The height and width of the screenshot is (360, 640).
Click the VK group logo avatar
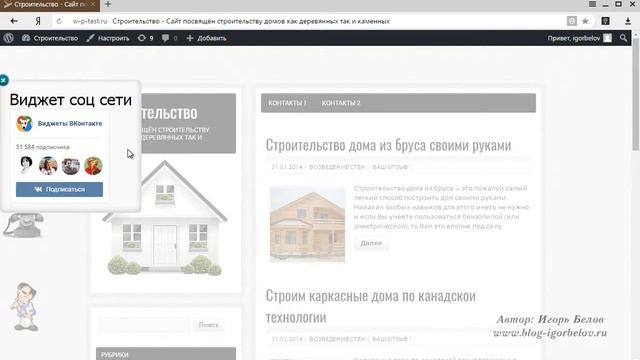(24, 124)
